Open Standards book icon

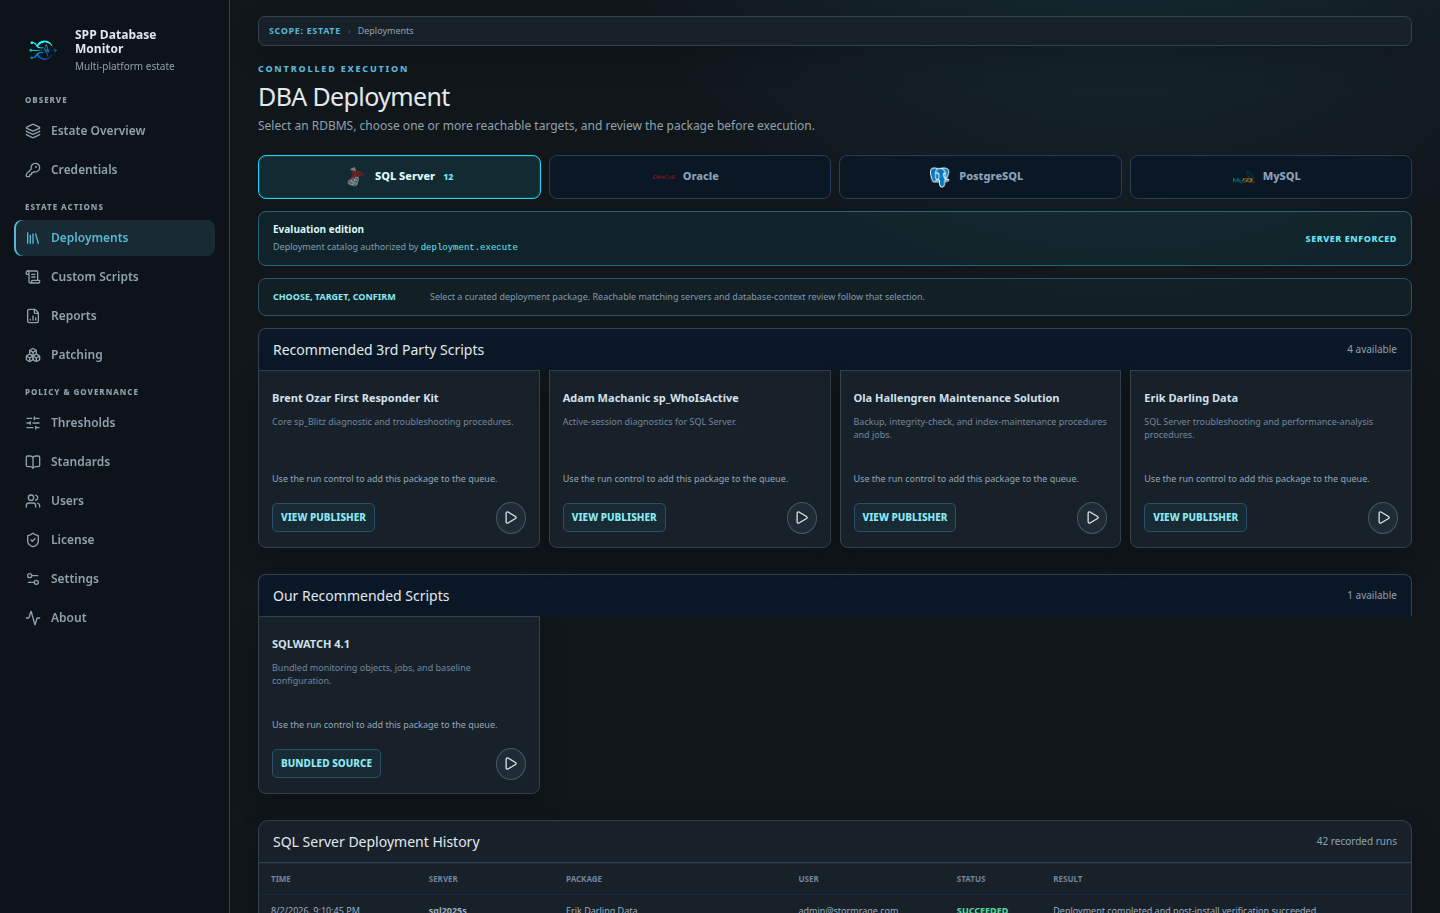(33, 462)
